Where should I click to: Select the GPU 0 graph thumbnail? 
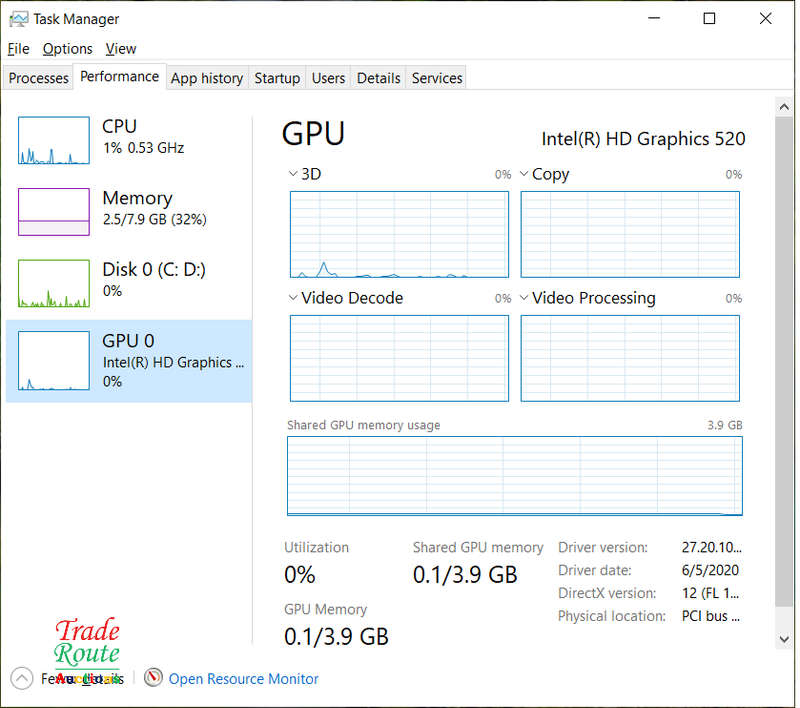pos(54,361)
